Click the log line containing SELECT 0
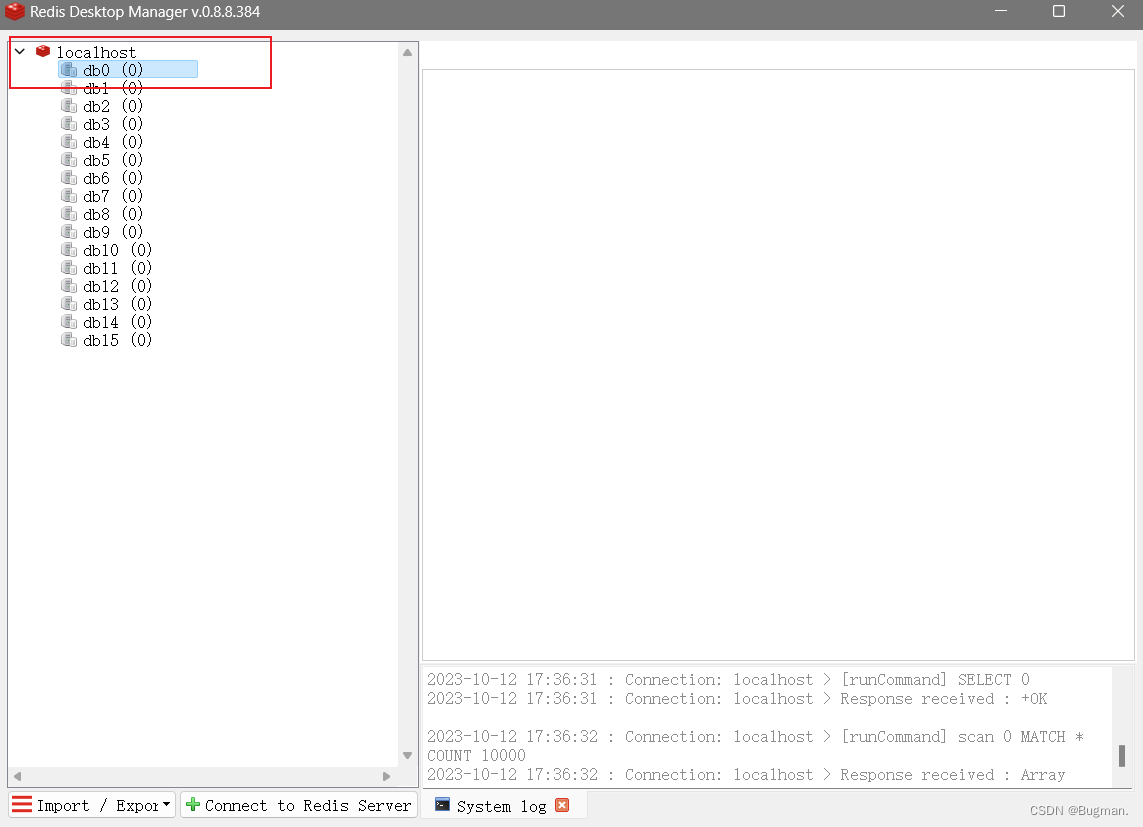The height and width of the screenshot is (827, 1143). pos(729,680)
